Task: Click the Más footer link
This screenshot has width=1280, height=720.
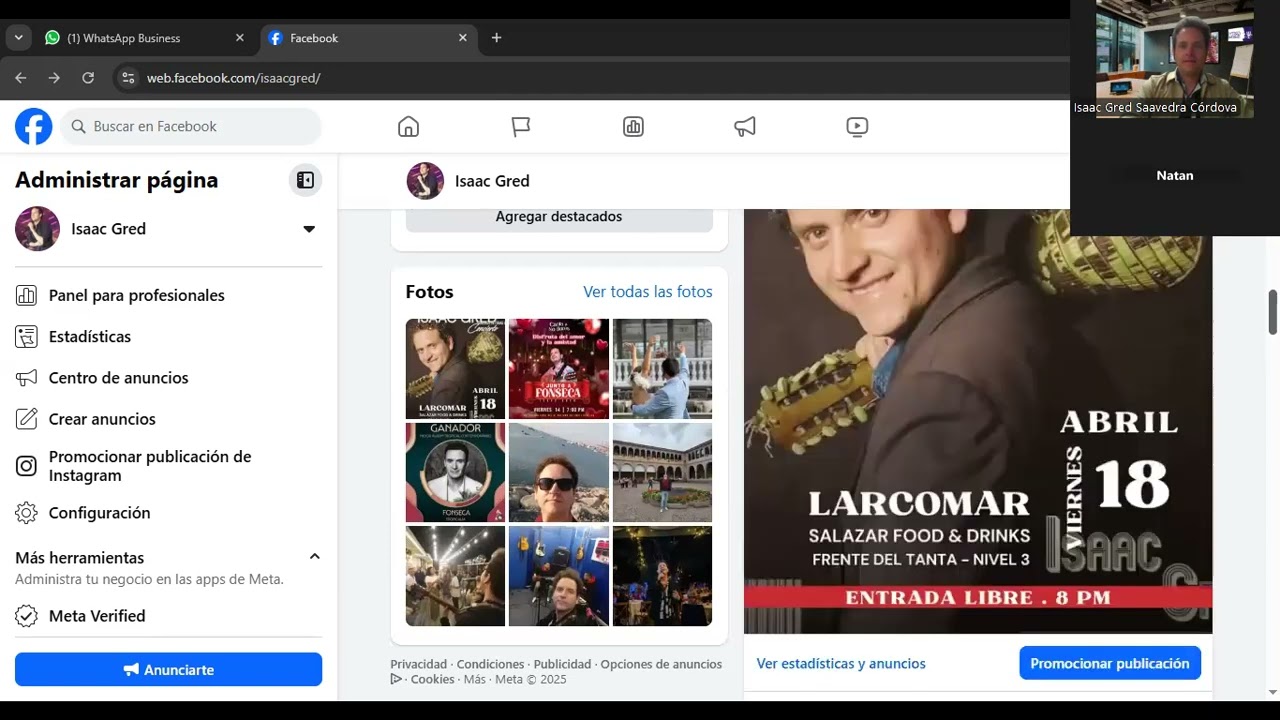Action: (474, 679)
